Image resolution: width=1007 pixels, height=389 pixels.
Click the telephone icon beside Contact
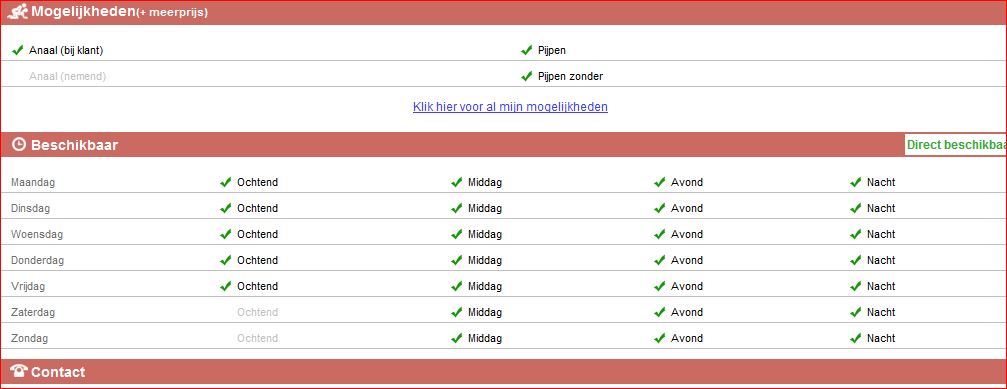[19, 371]
